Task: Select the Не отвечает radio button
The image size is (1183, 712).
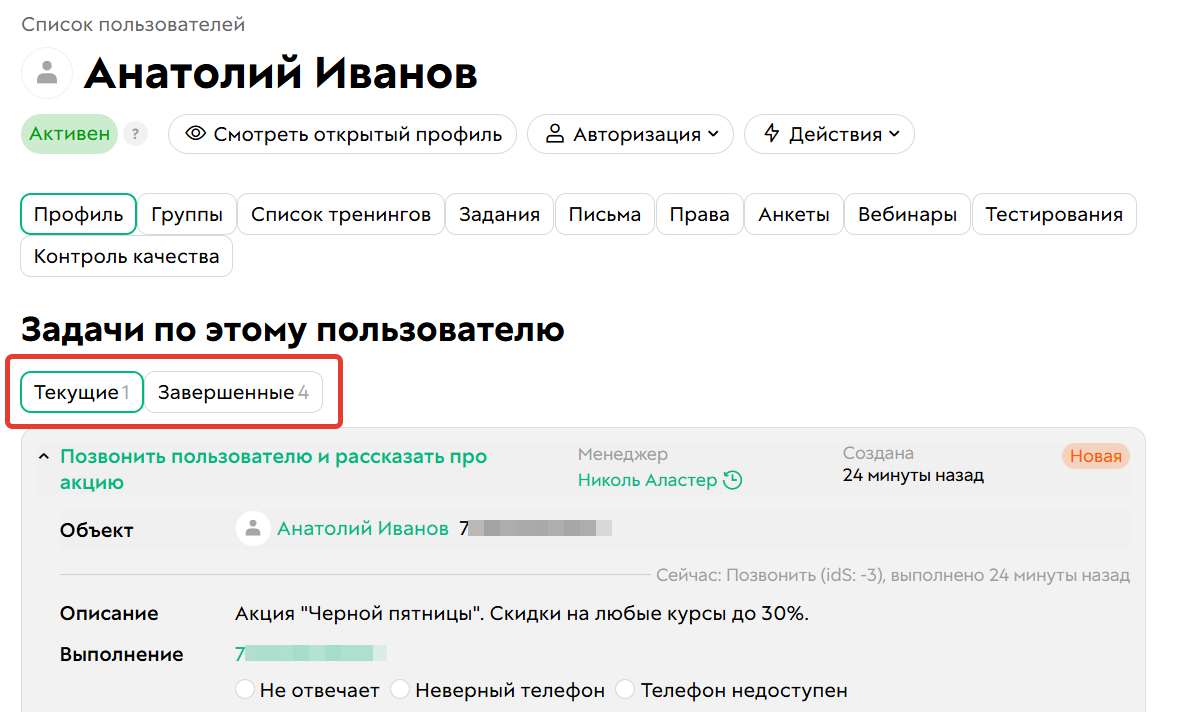Action: [245, 689]
